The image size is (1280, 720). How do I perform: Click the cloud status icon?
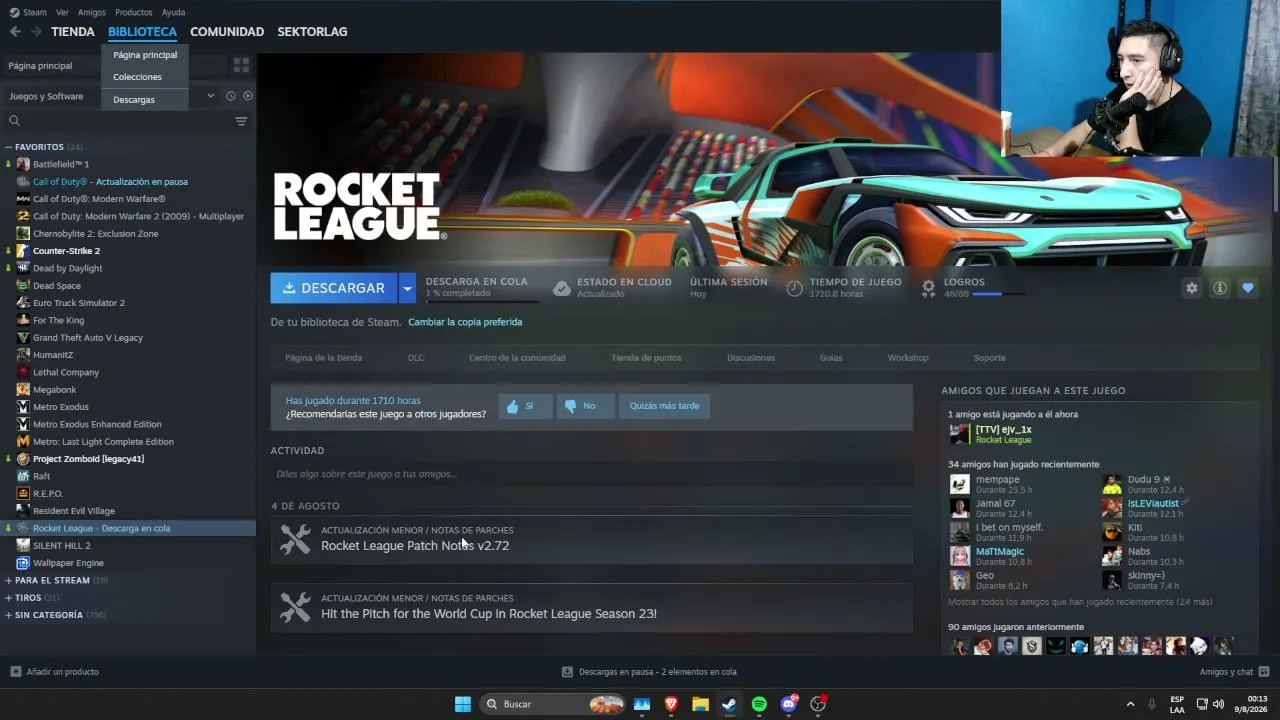[562, 288]
